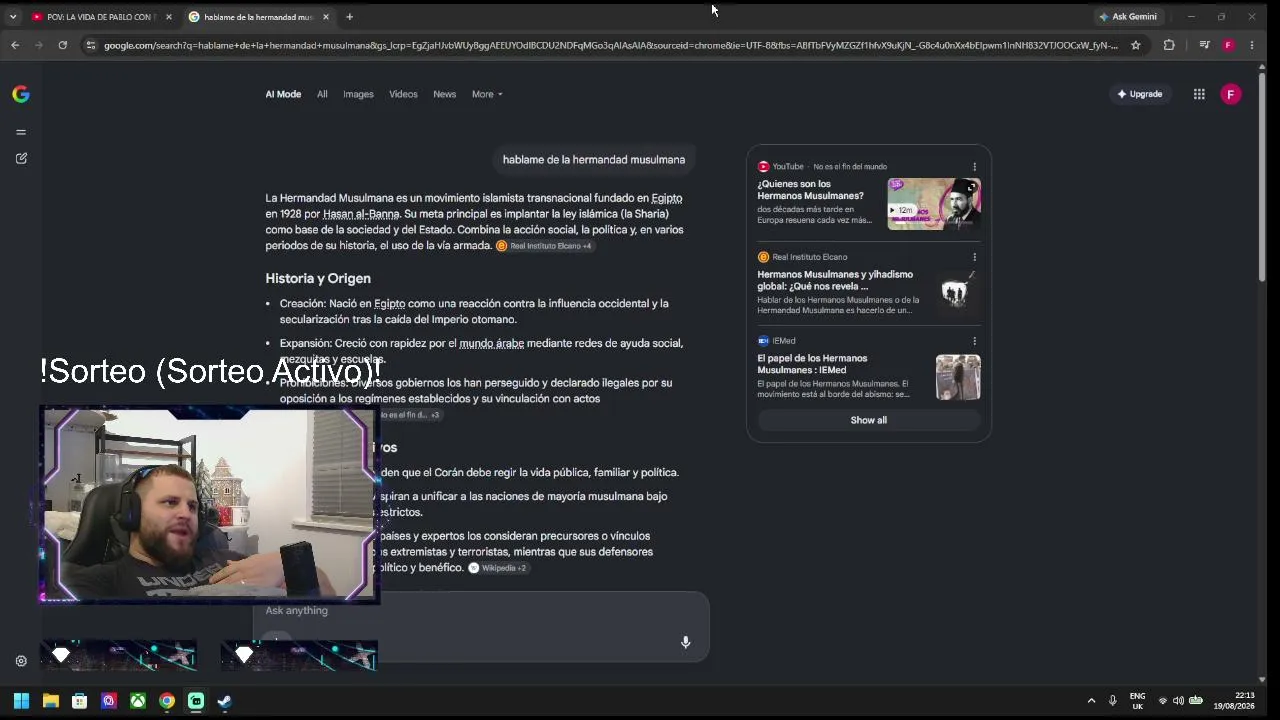The width and height of the screenshot is (1280, 720).
Task: View site information icon in address bar
Action: [x=91, y=45]
